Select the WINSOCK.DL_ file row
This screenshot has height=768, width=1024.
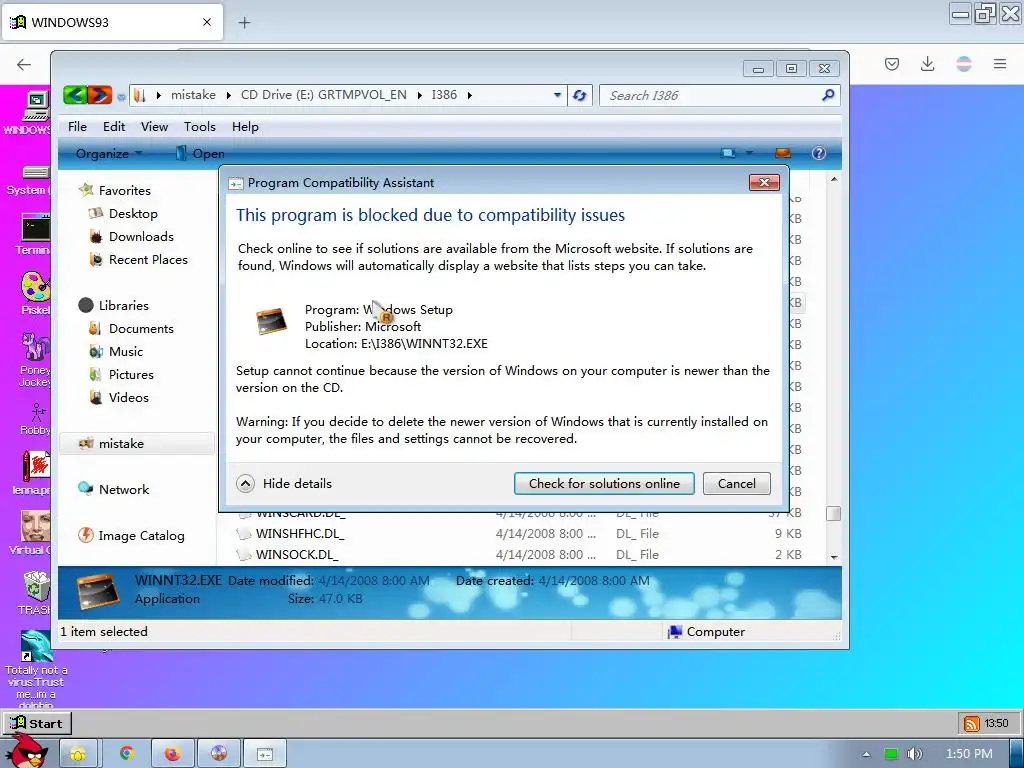click(520, 554)
